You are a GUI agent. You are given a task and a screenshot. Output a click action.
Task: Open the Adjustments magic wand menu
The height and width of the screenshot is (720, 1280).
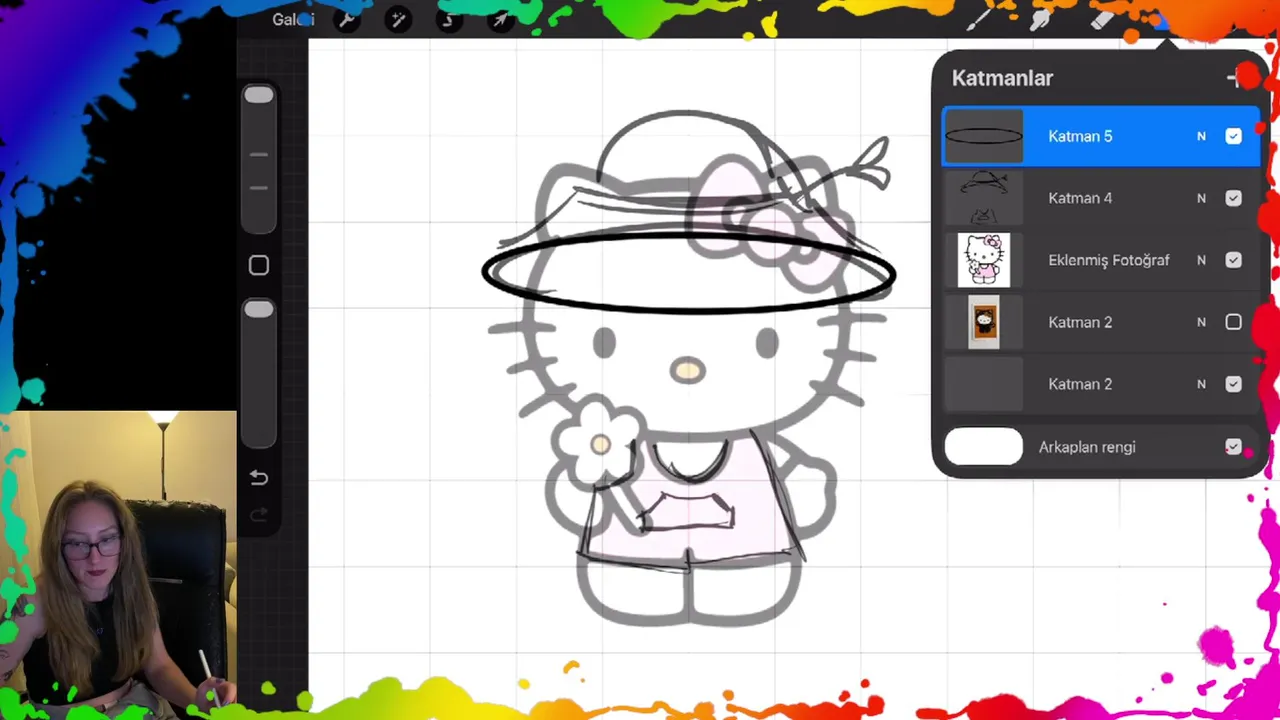(x=398, y=19)
